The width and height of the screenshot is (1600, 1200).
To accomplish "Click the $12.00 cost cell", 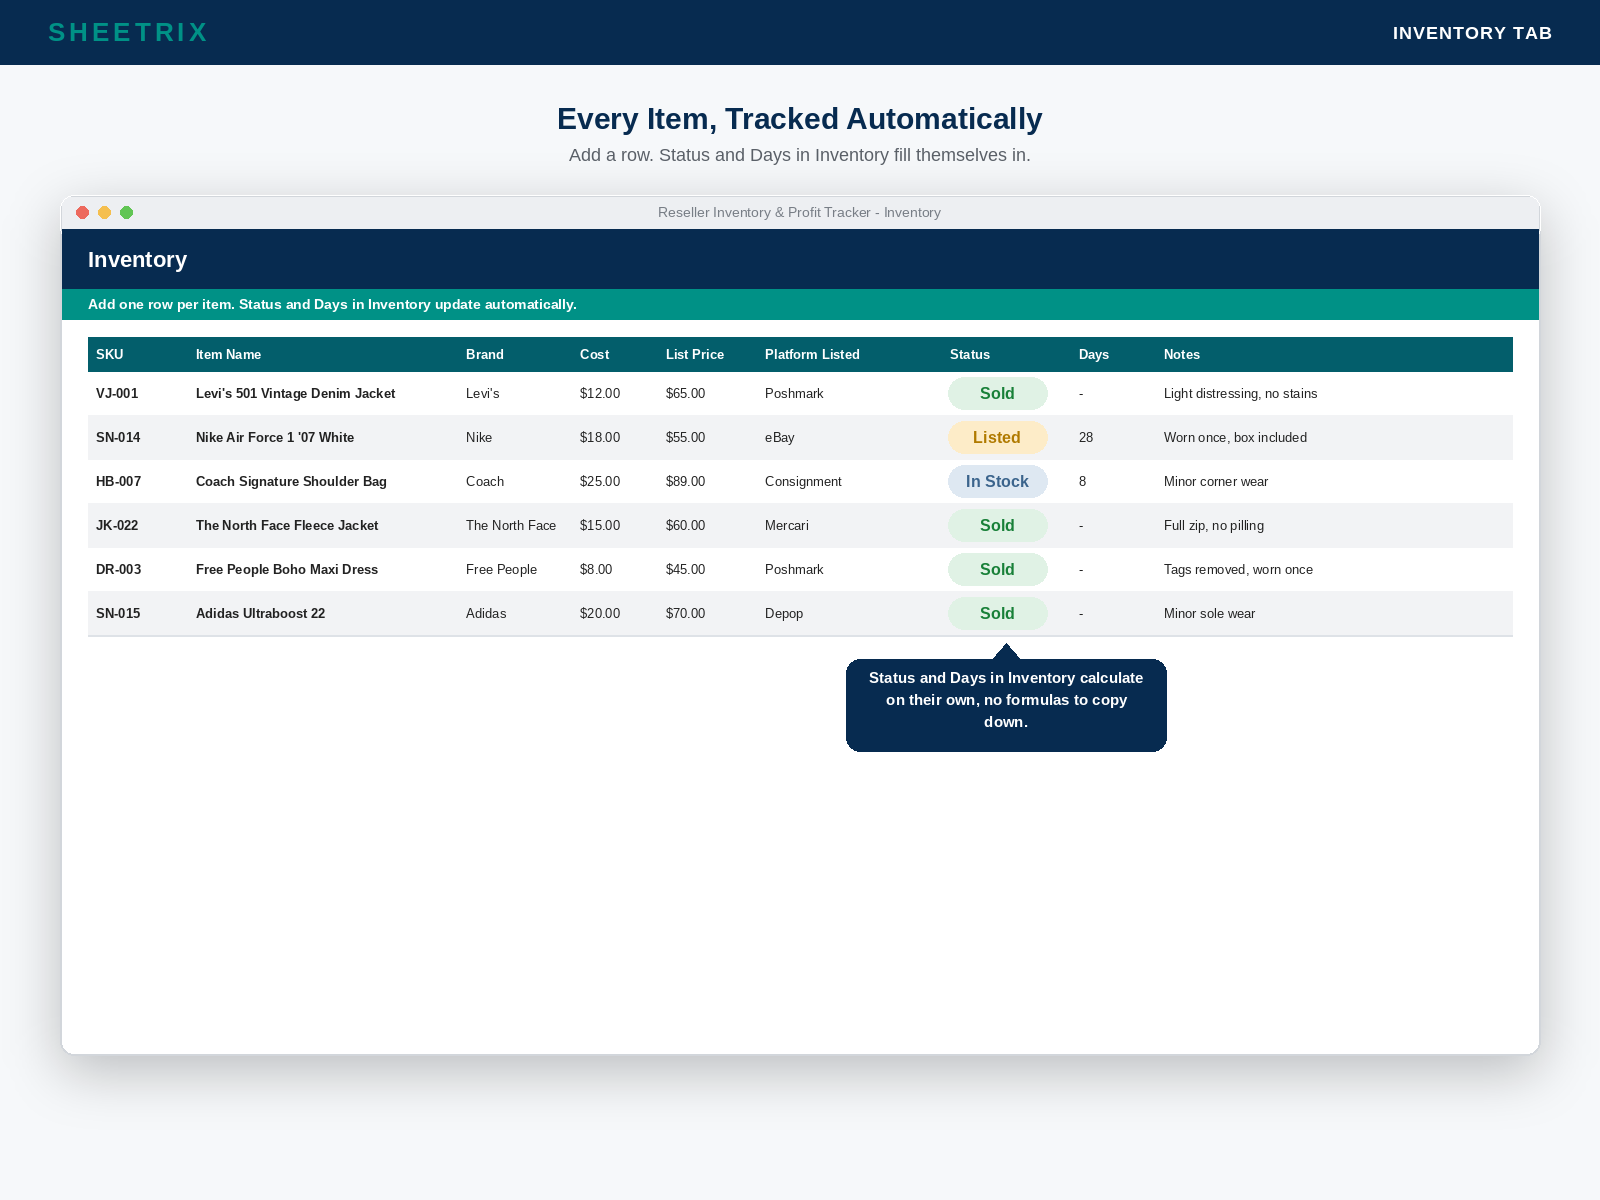I will click(x=600, y=393).
